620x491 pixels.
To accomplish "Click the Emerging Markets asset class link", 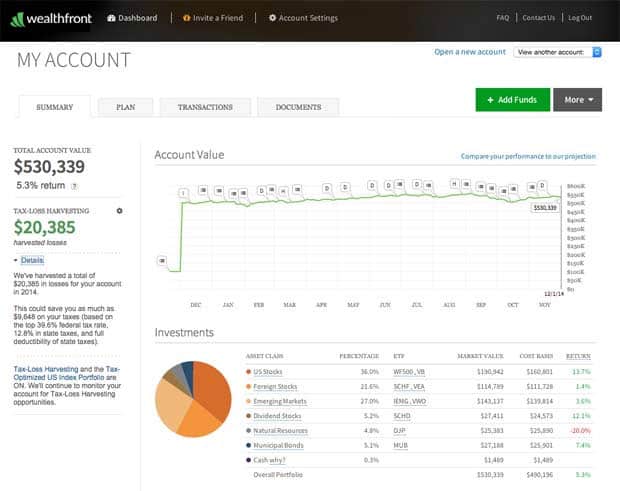I will (280, 401).
